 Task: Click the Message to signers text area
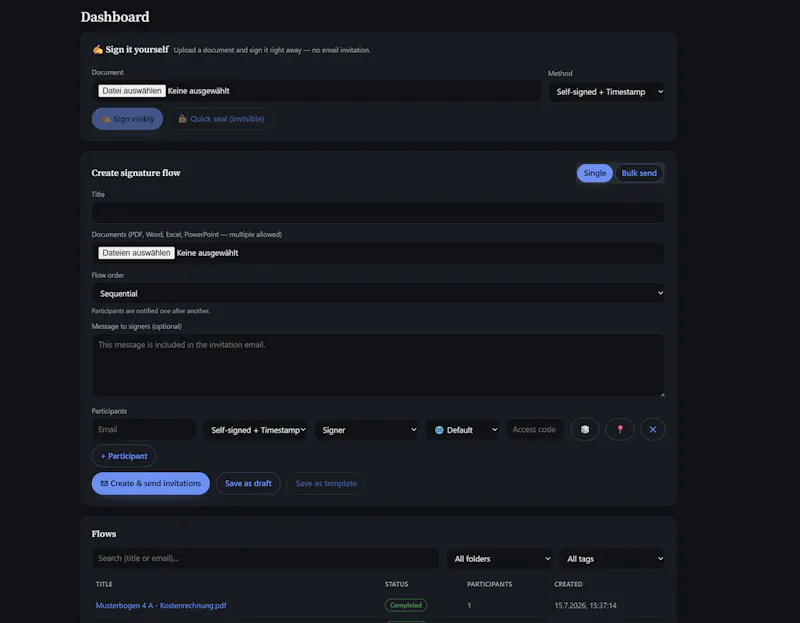[x=378, y=365]
